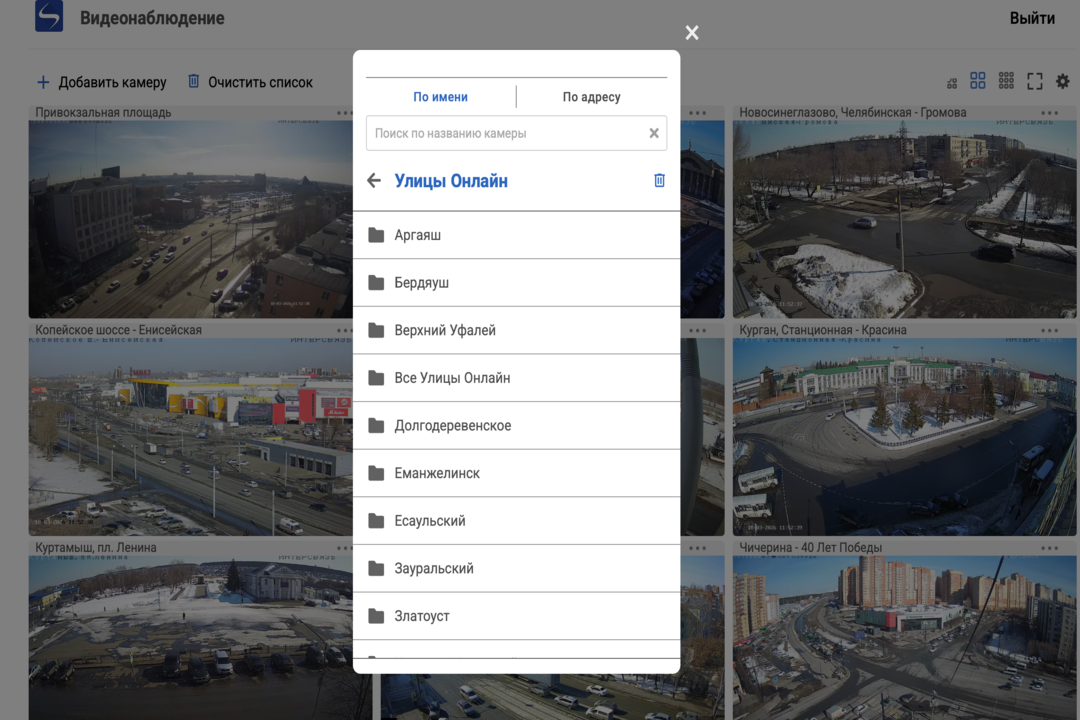Toggle fullscreen mode icon
The height and width of the screenshot is (720, 1080).
pyautogui.click(x=1035, y=81)
